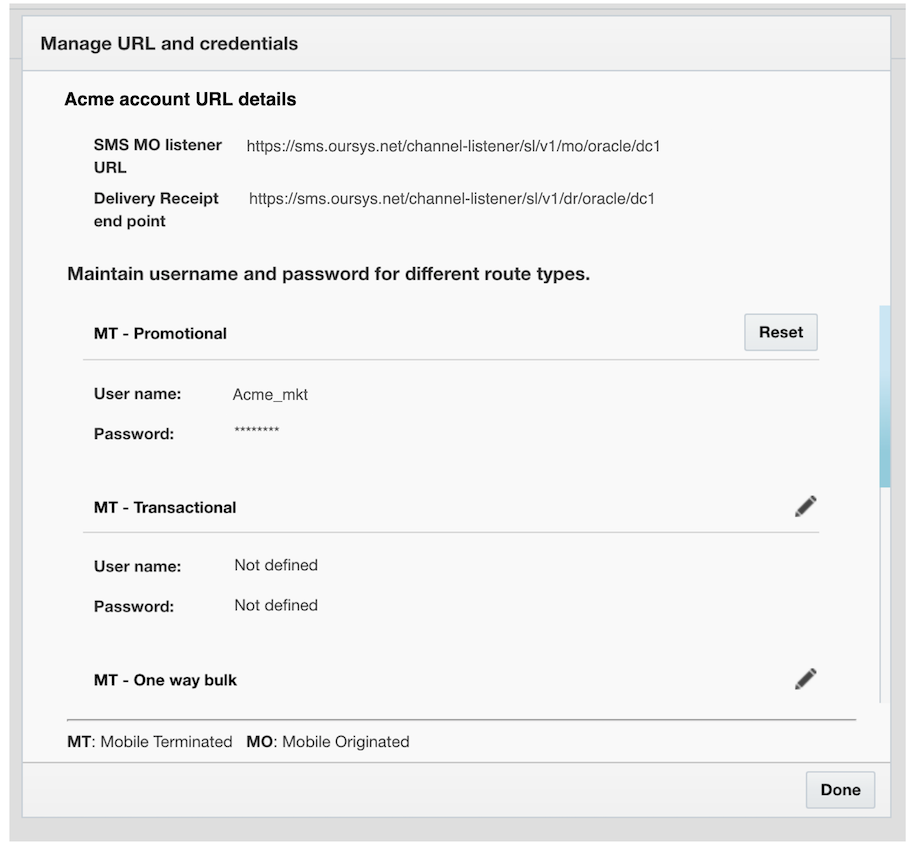Click the SMS MO listener URL label
The width and height of the screenshot is (920, 842).
[157, 156]
